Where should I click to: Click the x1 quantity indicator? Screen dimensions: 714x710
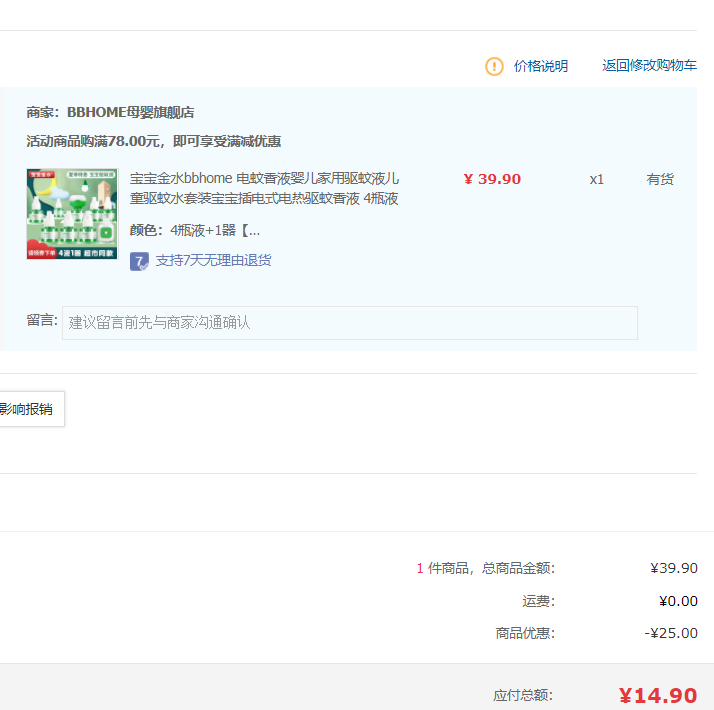tap(596, 179)
